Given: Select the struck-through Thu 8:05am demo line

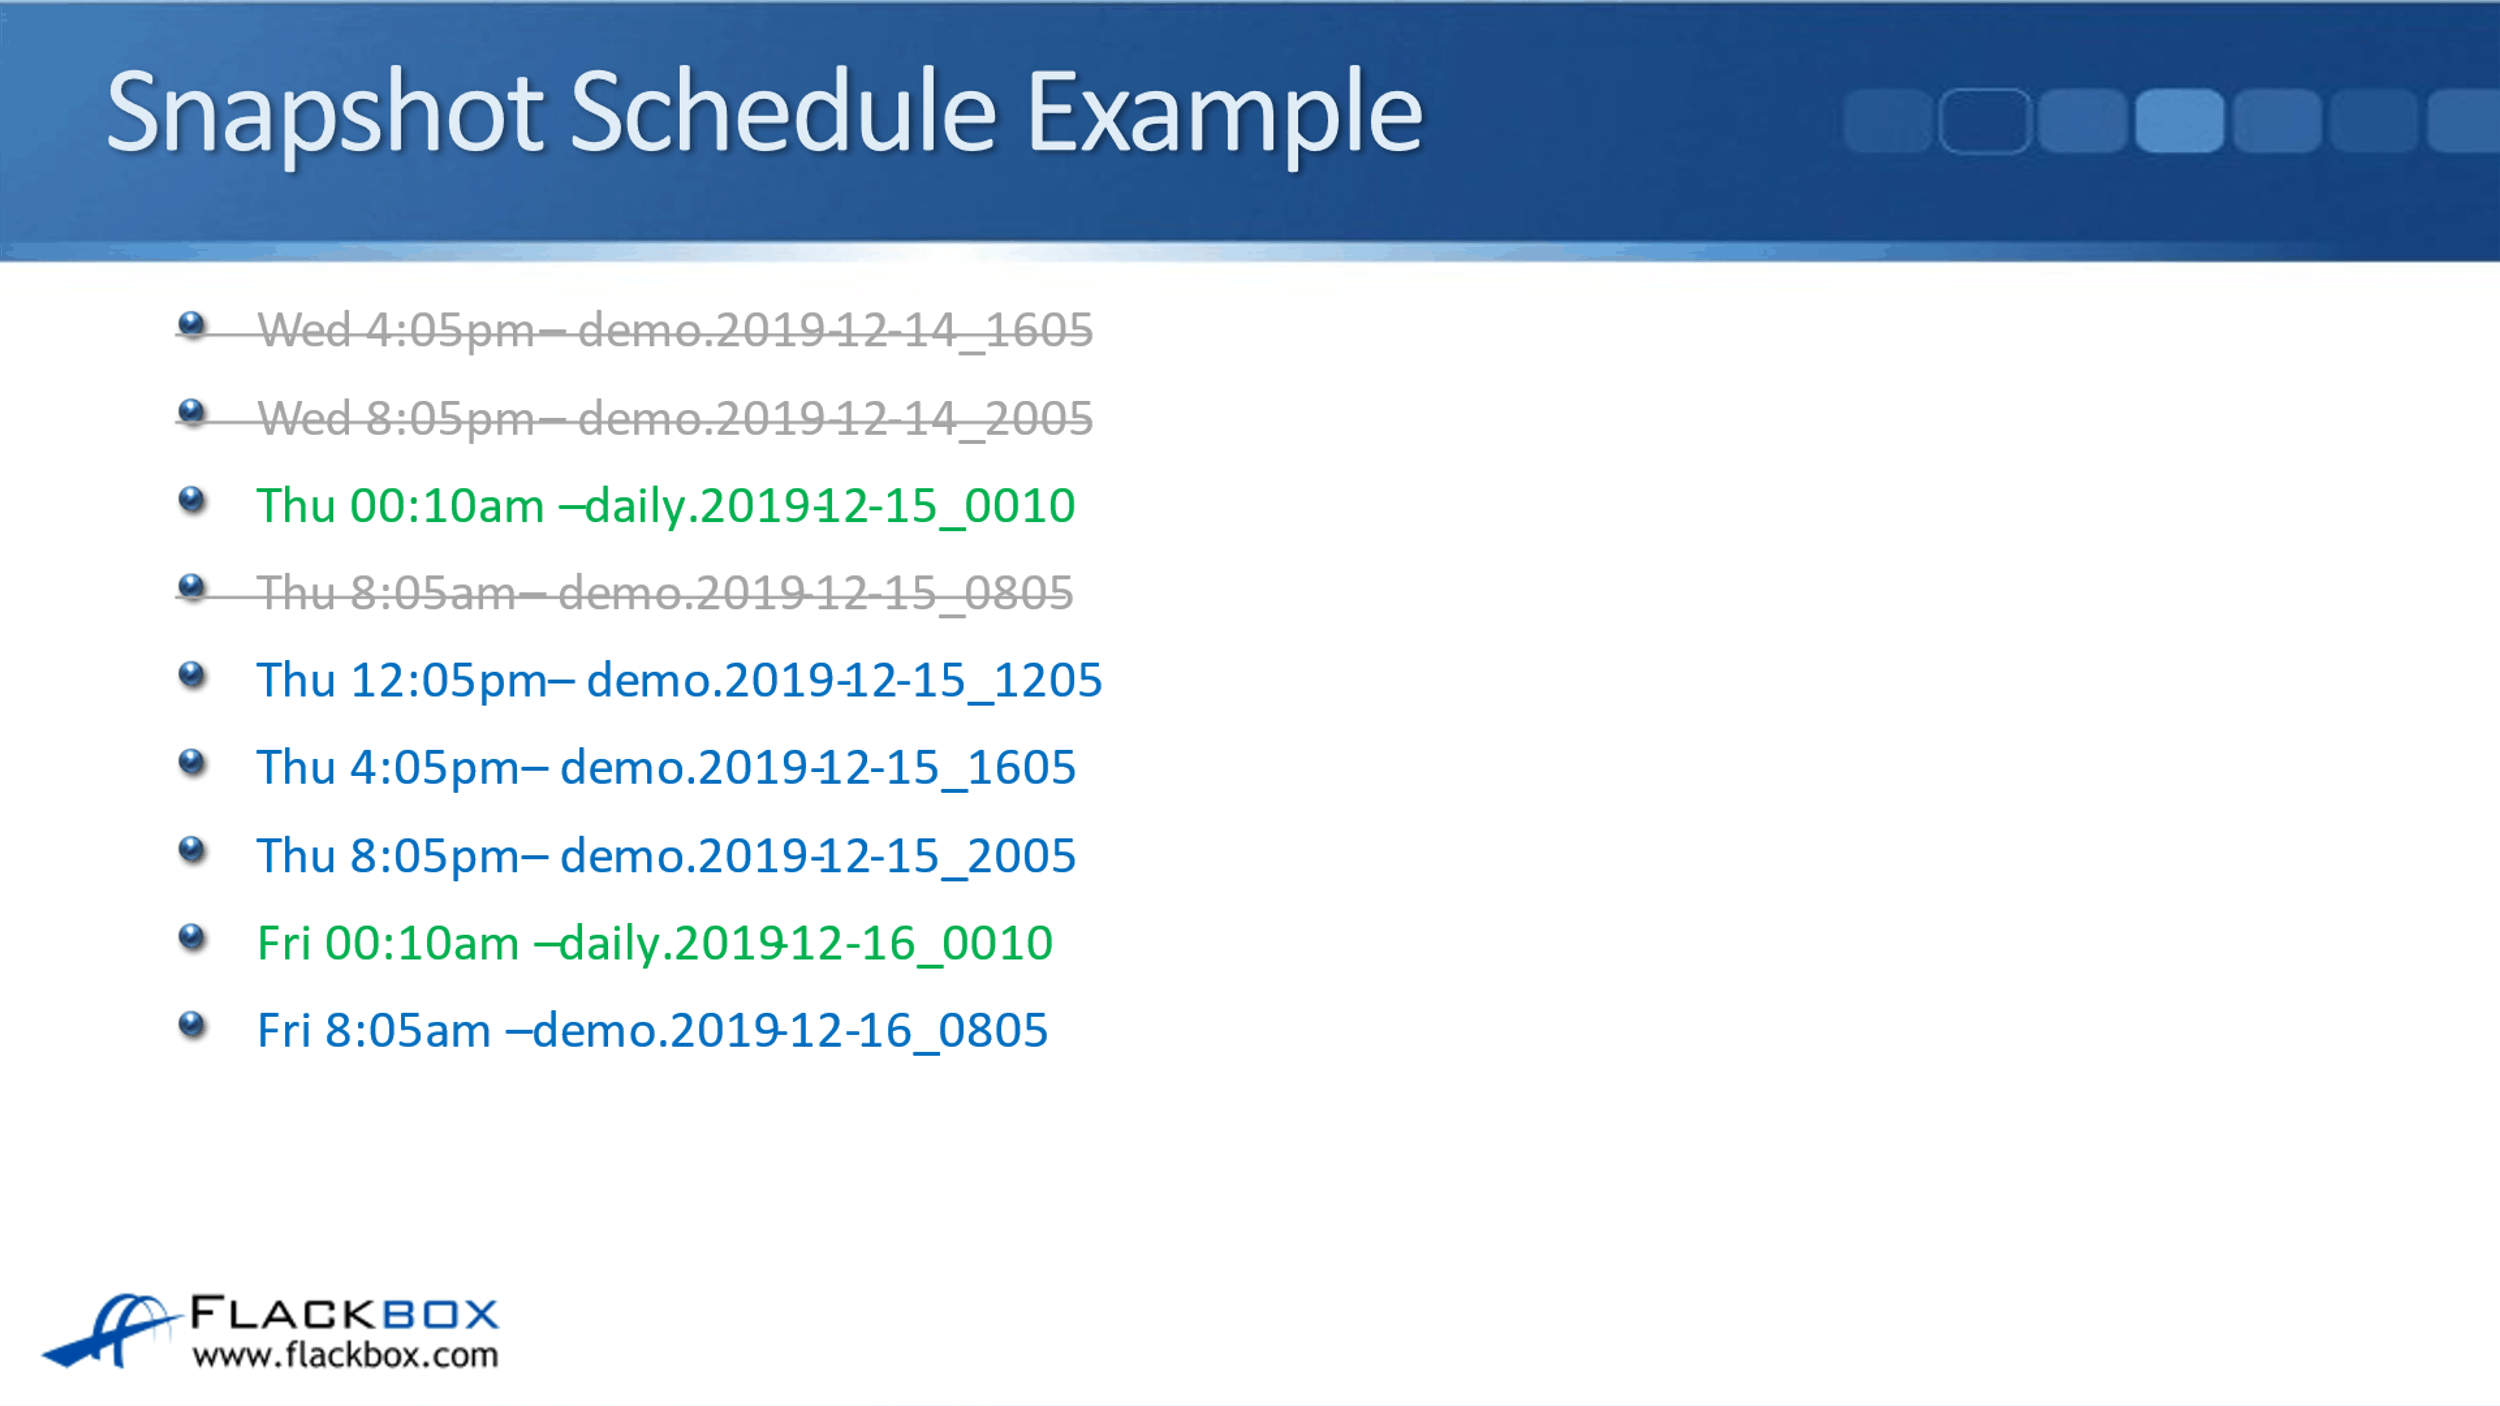Looking at the screenshot, I should 665,593.
